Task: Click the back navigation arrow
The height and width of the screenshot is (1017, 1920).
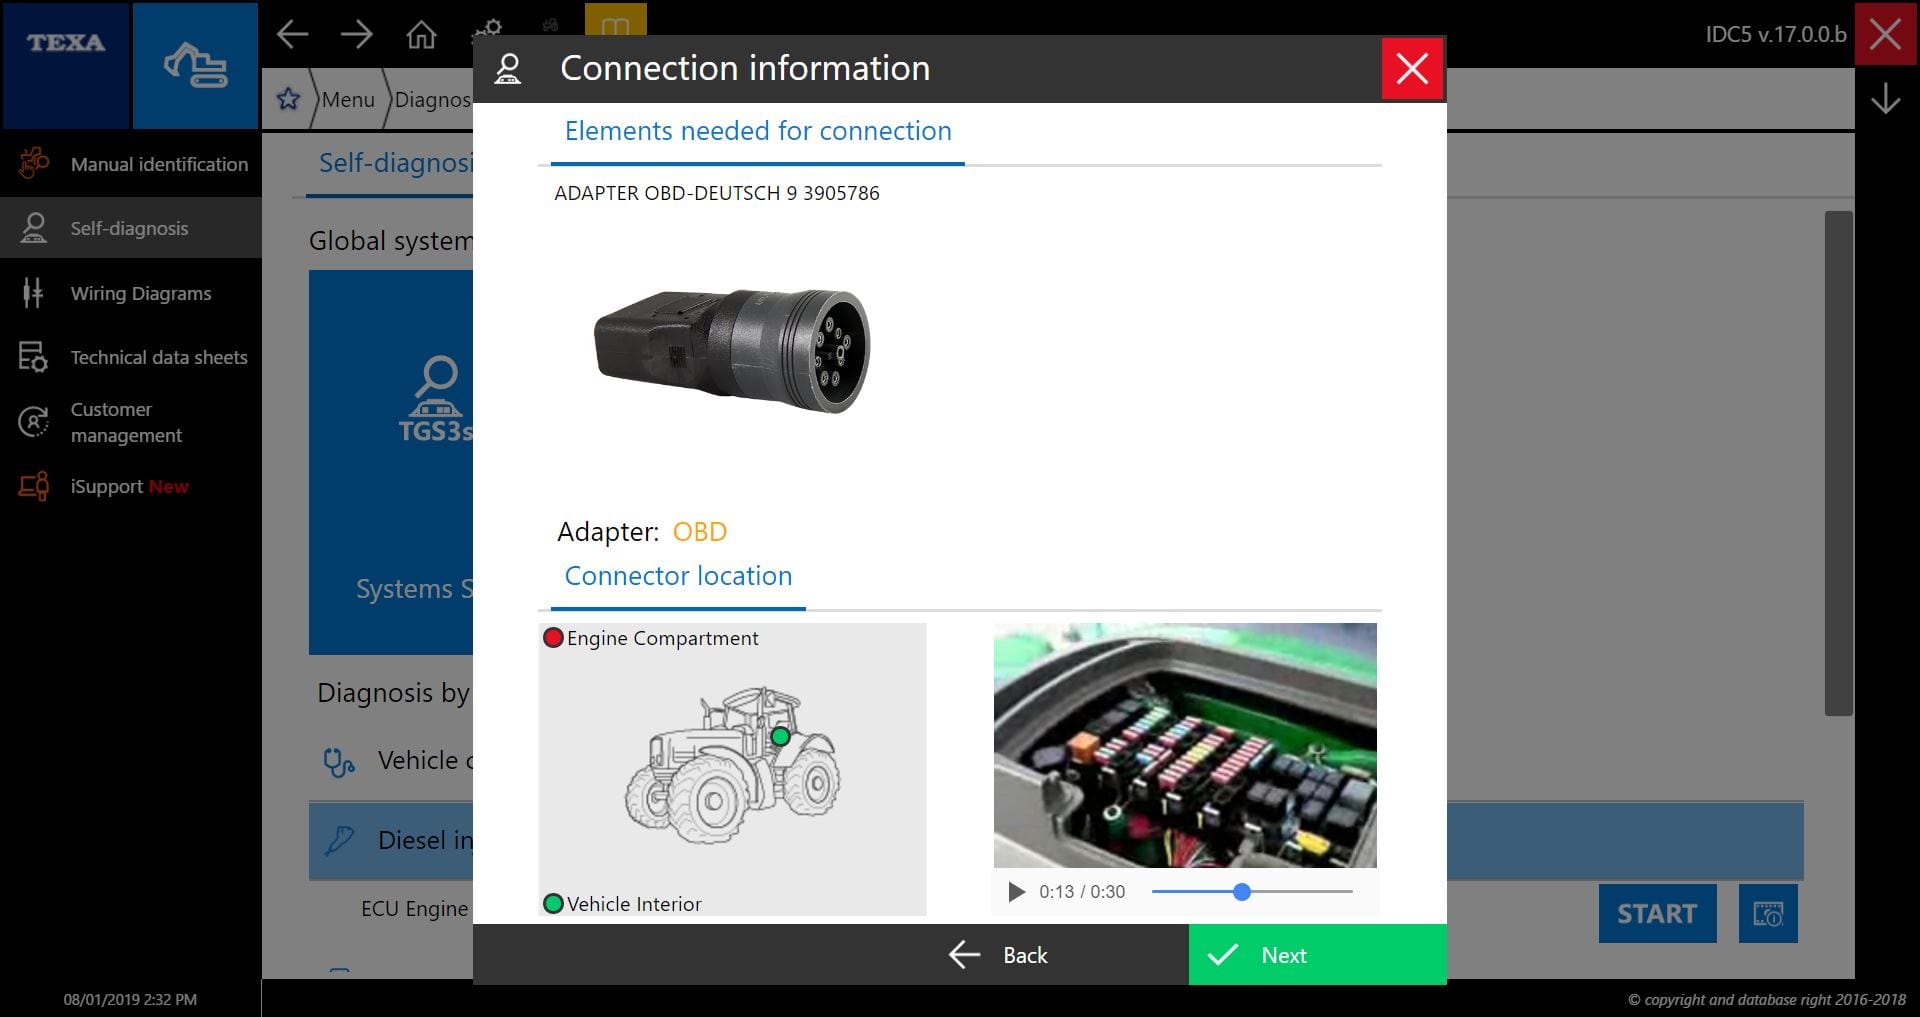Action: 293,34
